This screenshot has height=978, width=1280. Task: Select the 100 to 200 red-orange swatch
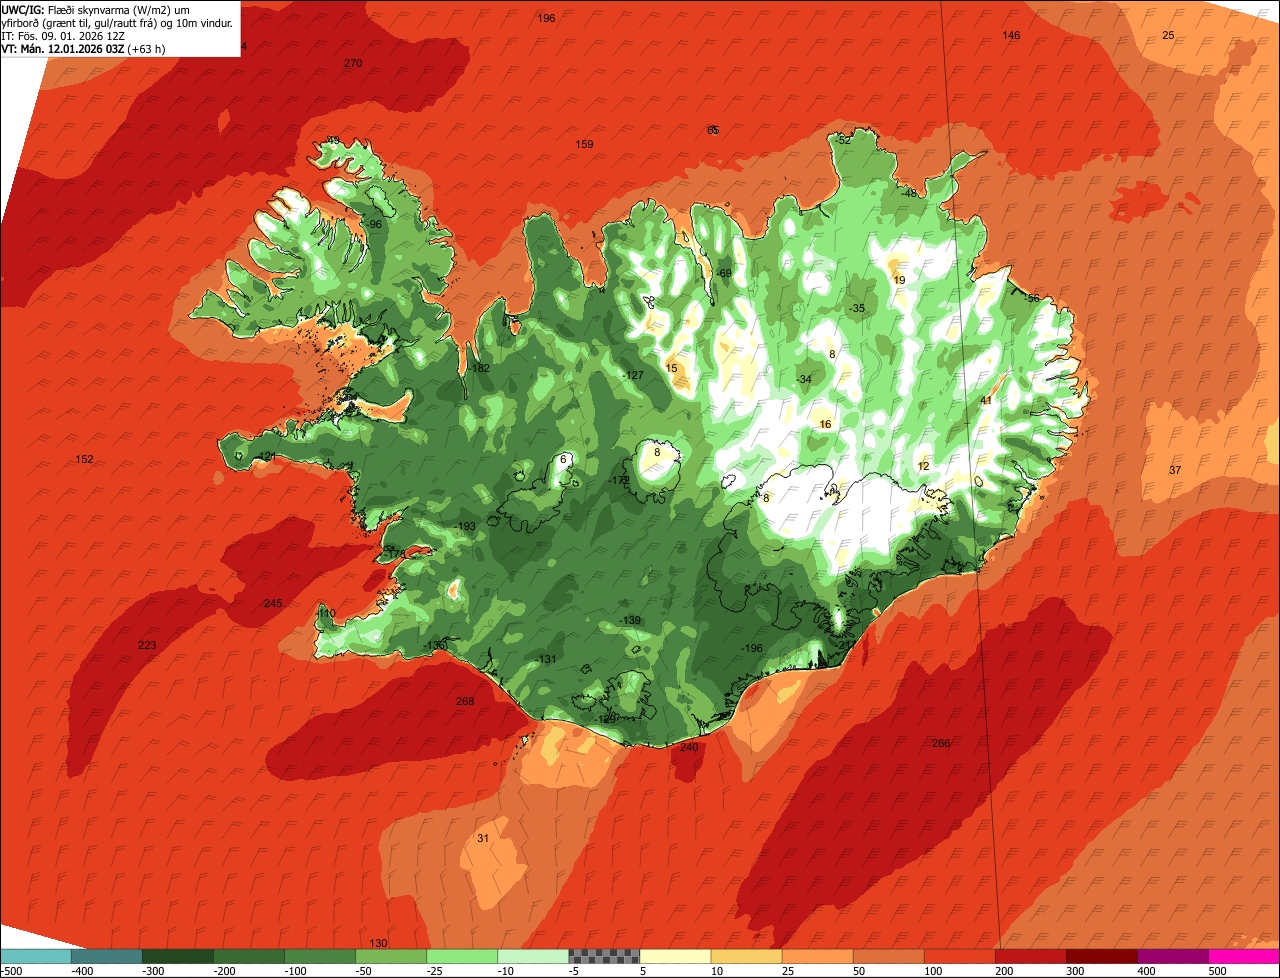tap(959, 956)
